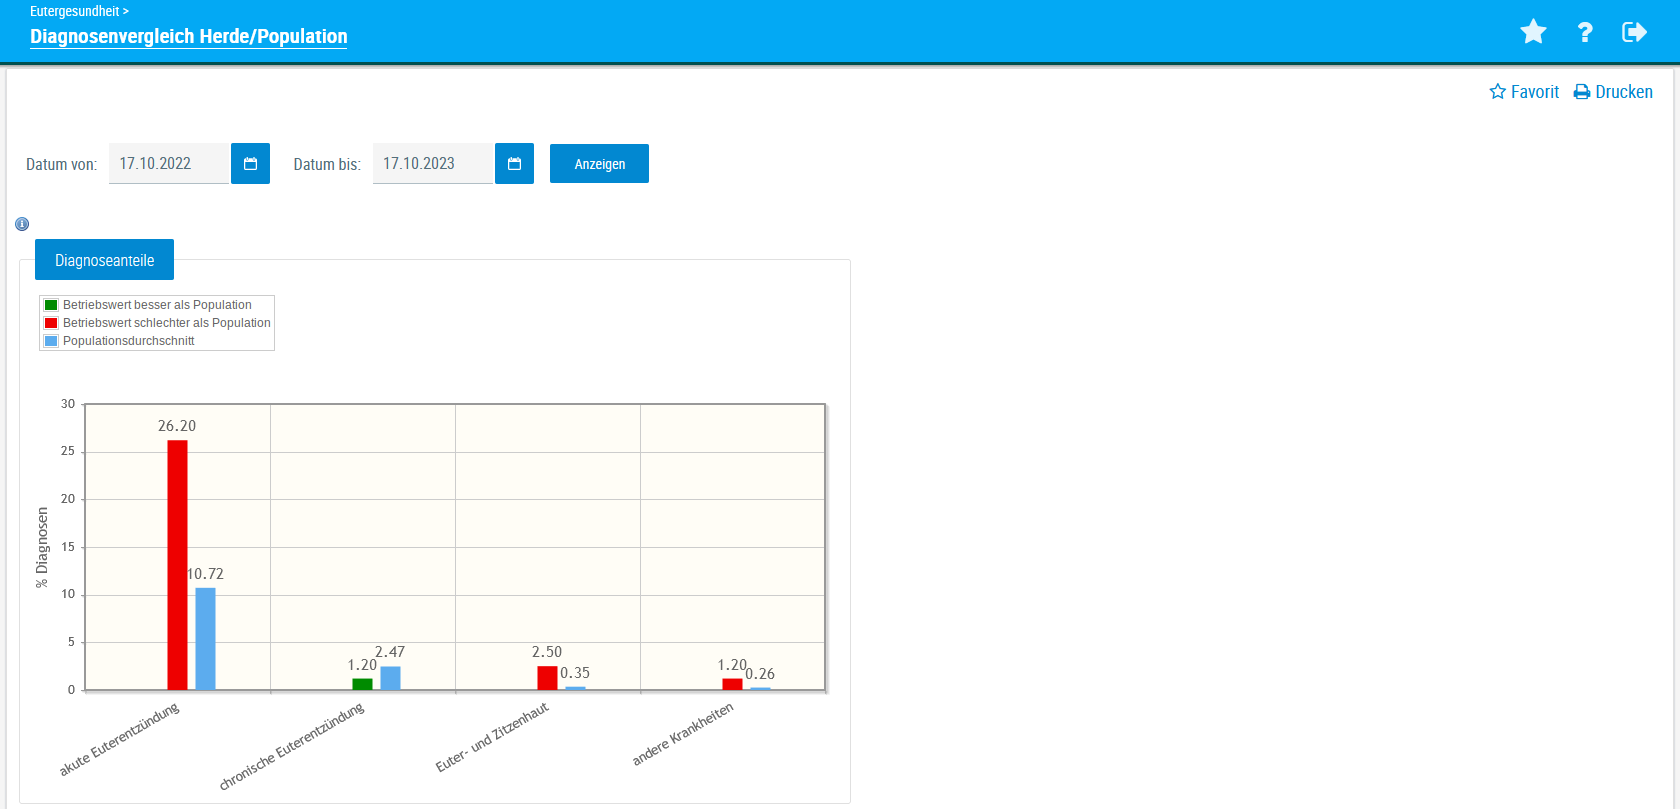Click the Euter- und Zitzenhaut axis label
Image resolution: width=1680 pixels, height=809 pixels.
pos(492,737)
